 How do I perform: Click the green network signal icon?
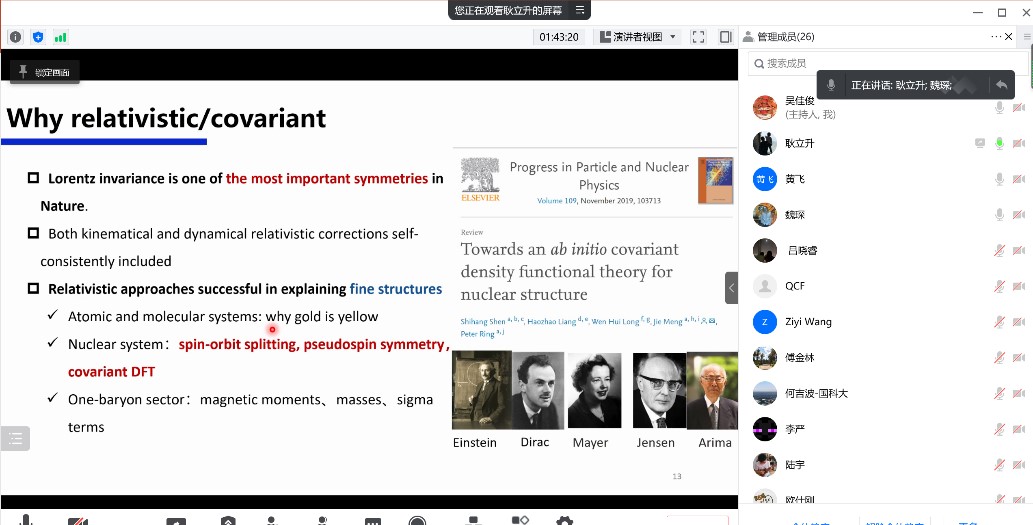(x=61, y=37)
